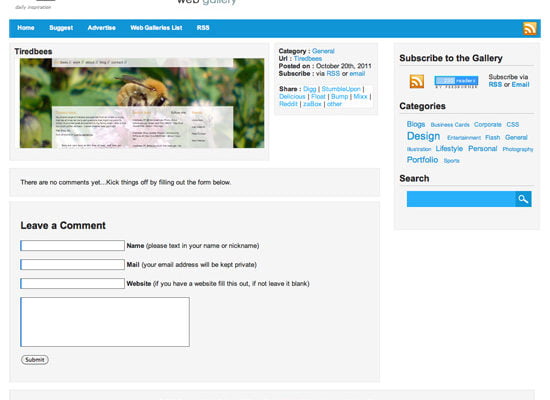Share the post on Reddit
The height and width of the screenshot is (400, 550).
[288, 104]
